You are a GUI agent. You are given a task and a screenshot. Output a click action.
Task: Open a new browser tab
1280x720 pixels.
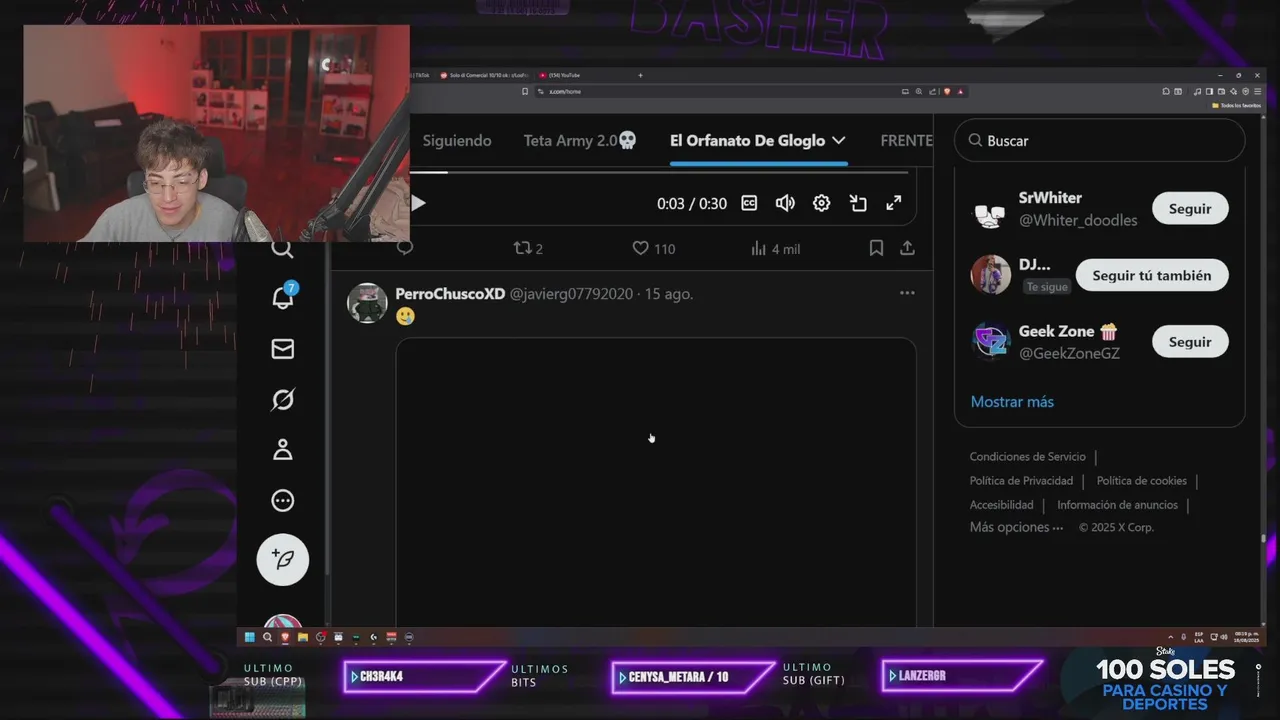[x=641, y=75]
